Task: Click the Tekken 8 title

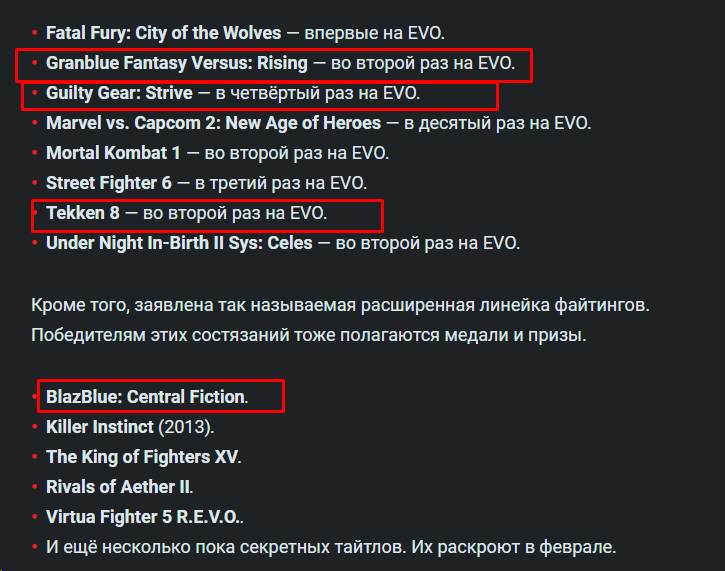Action: (x=83, y=214)
